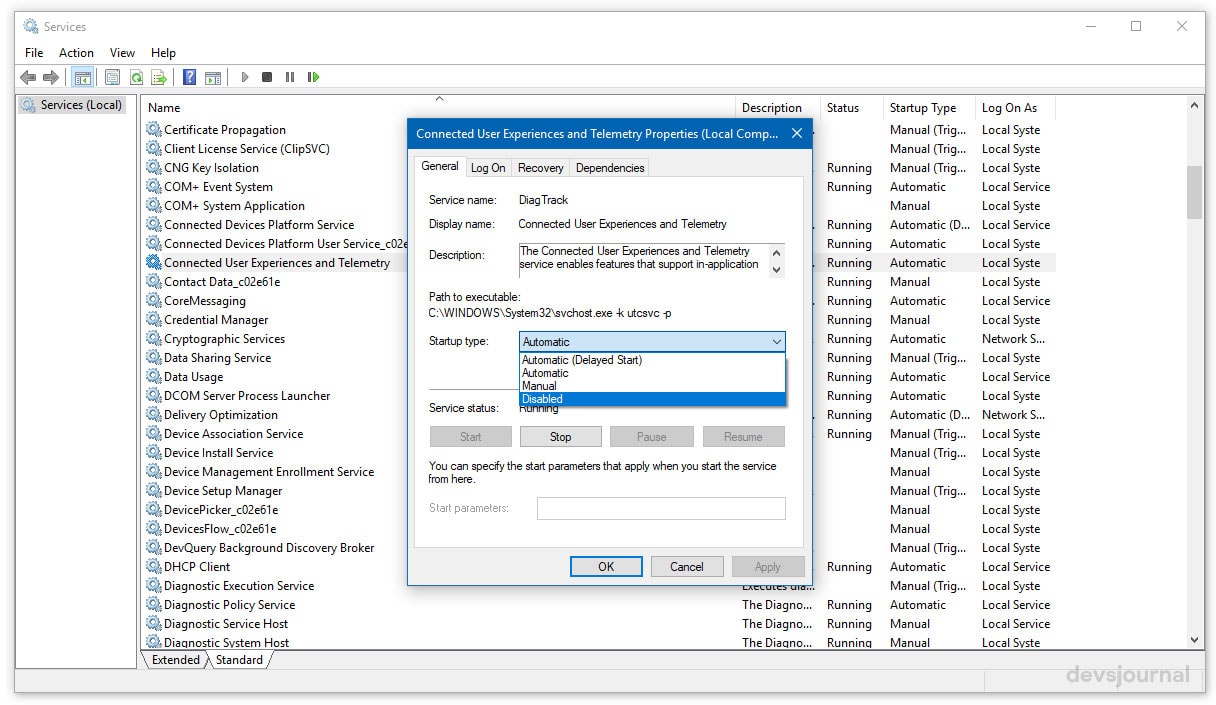Click the Back arrow toolbar icon
This screenshot has width=1216, height=705.
pos(28,77)
